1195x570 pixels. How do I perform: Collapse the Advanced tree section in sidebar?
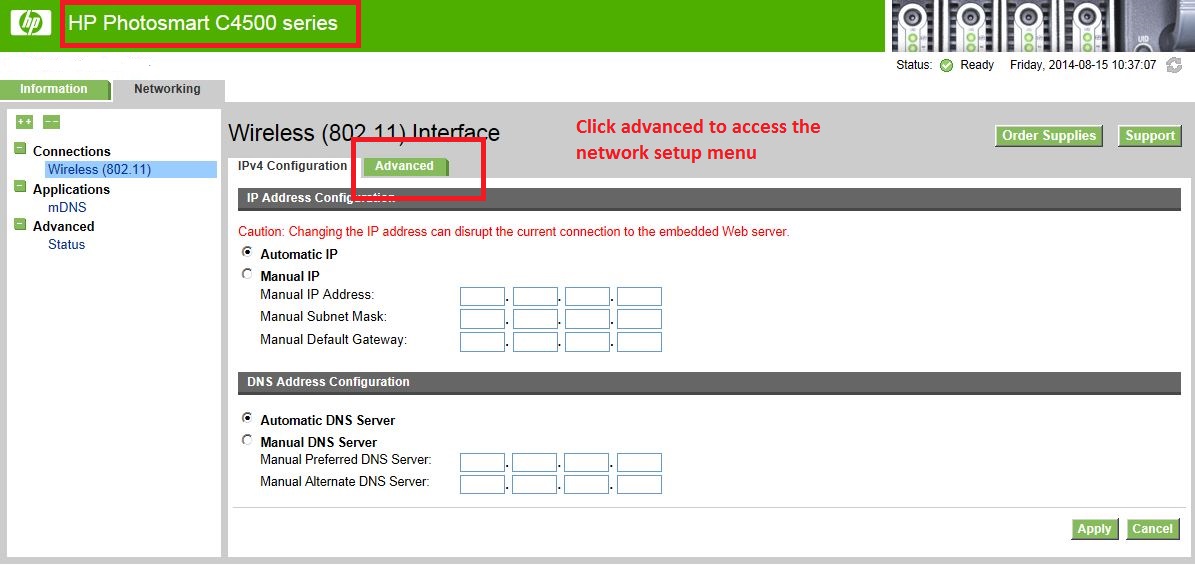21,224
